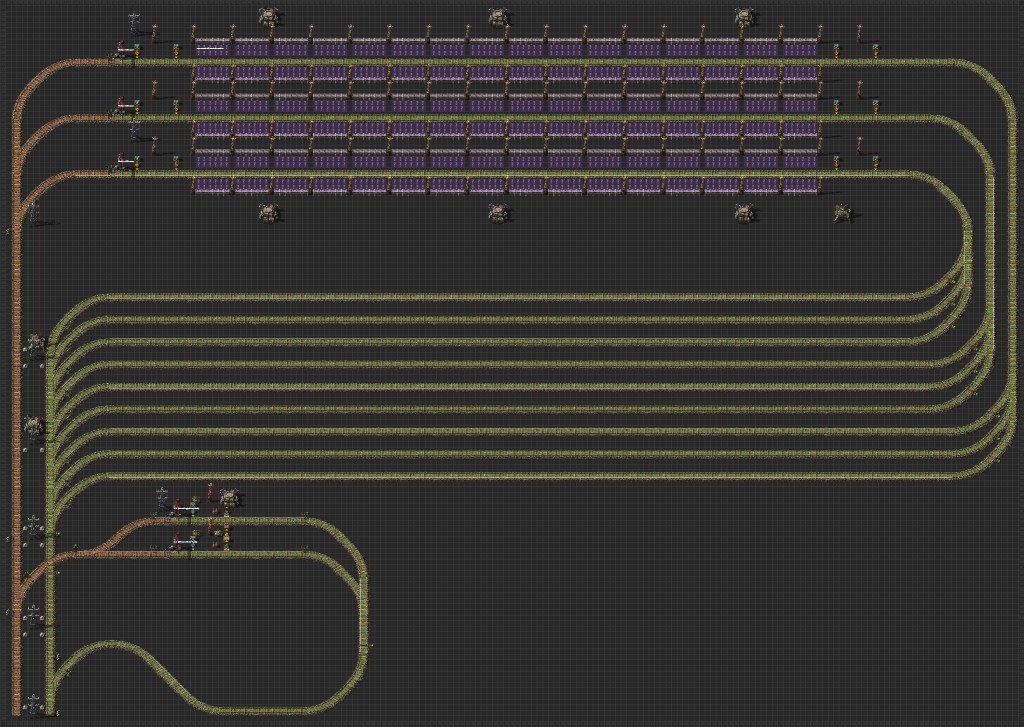Click the outermost rail signal right of the top lane
Image resolution: width=1024 pixels, height=727 pixels.
876,50
